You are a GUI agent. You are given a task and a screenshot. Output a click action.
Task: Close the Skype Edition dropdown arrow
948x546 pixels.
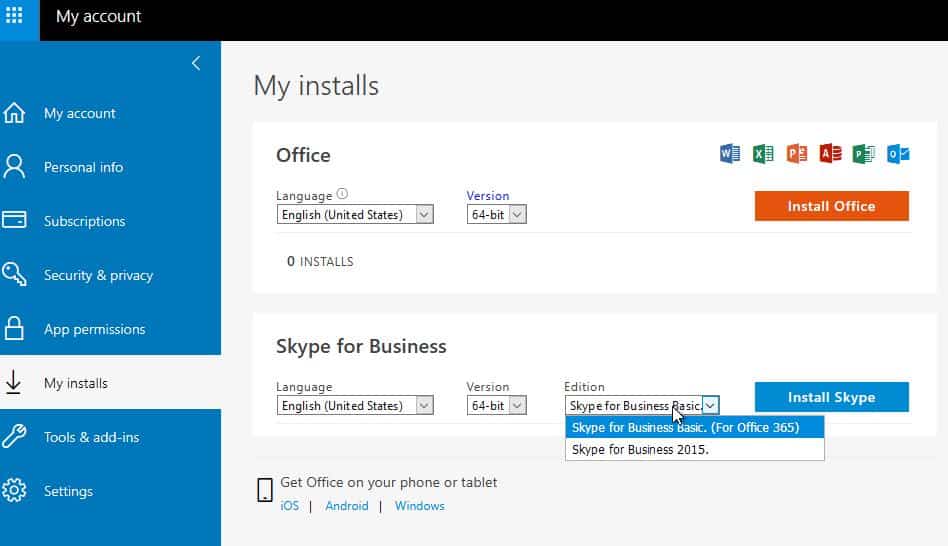[710, 405]
